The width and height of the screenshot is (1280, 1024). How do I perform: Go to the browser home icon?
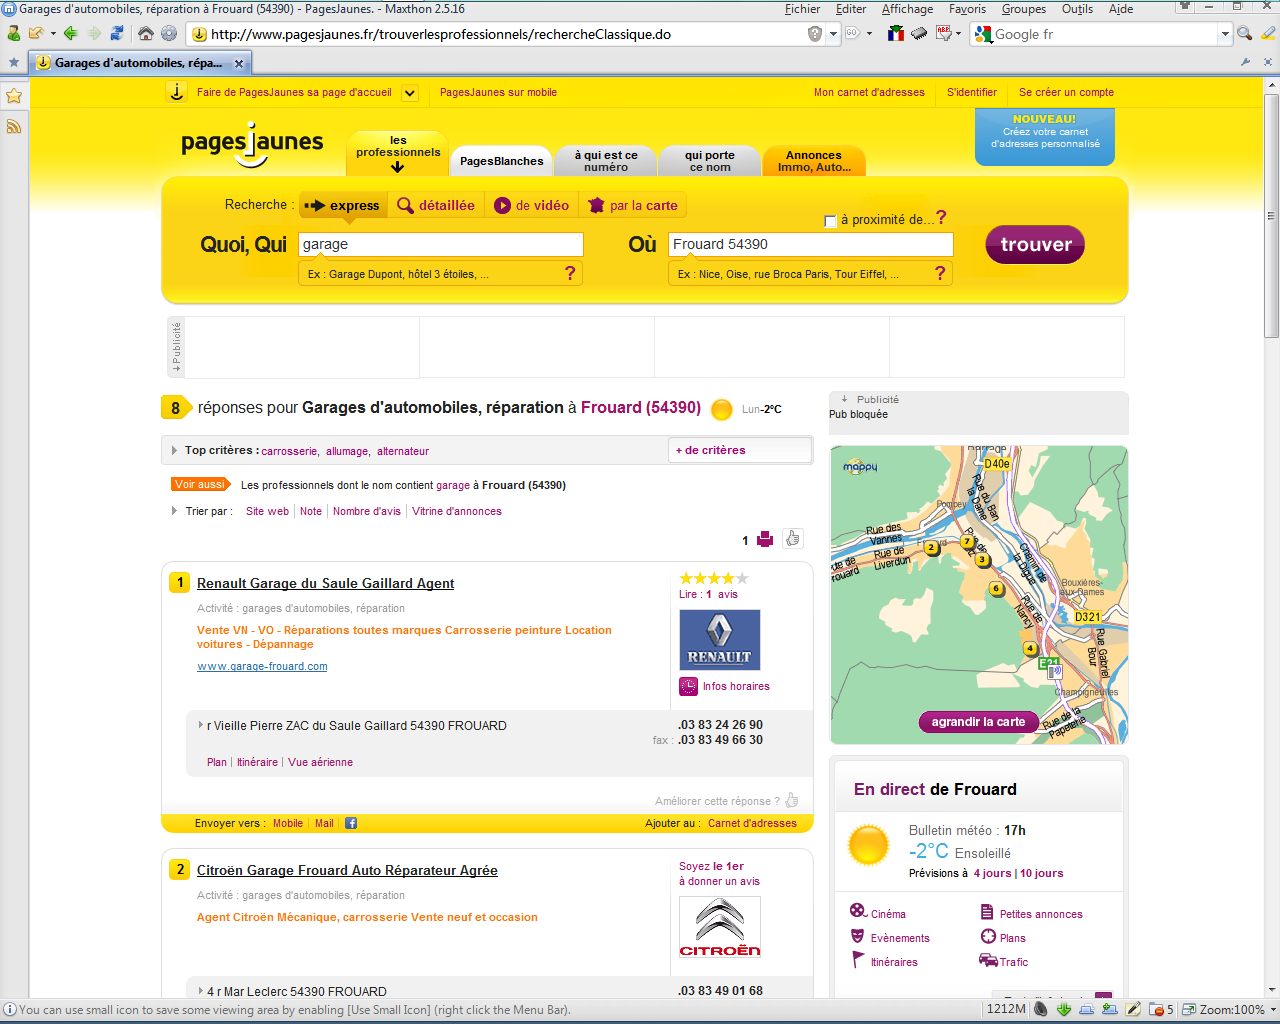146,33
